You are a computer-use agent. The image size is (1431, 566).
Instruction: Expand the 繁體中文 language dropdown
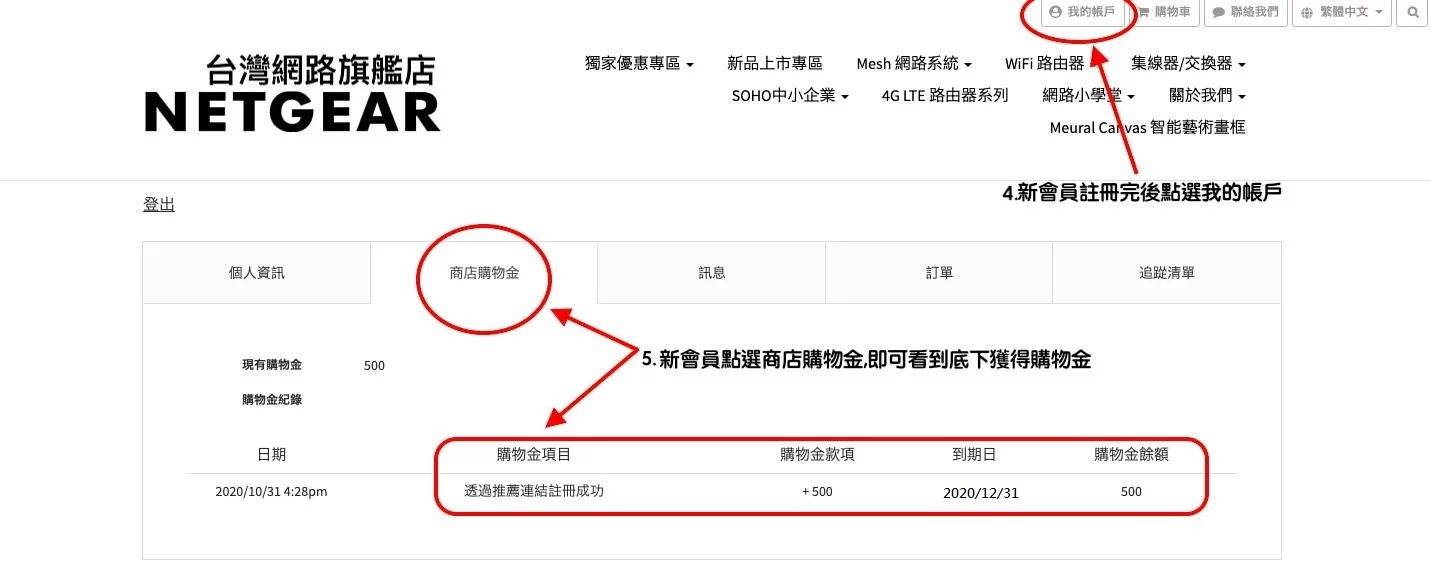coord(1343,13)
